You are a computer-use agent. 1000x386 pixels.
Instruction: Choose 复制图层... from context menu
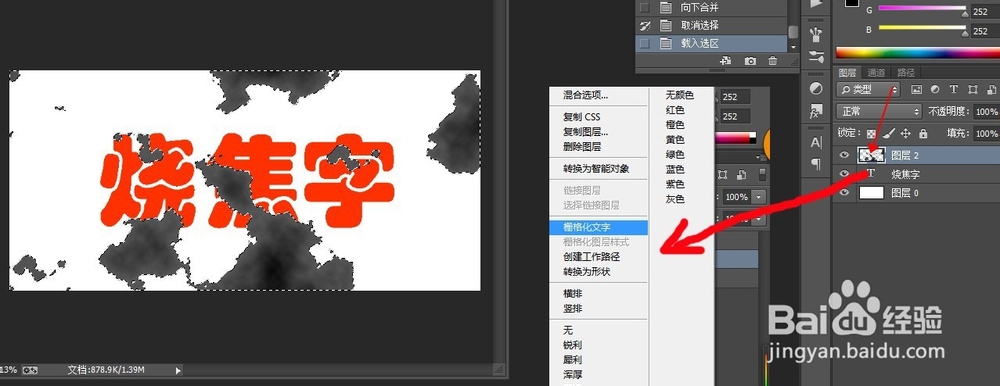pos(585,132)
